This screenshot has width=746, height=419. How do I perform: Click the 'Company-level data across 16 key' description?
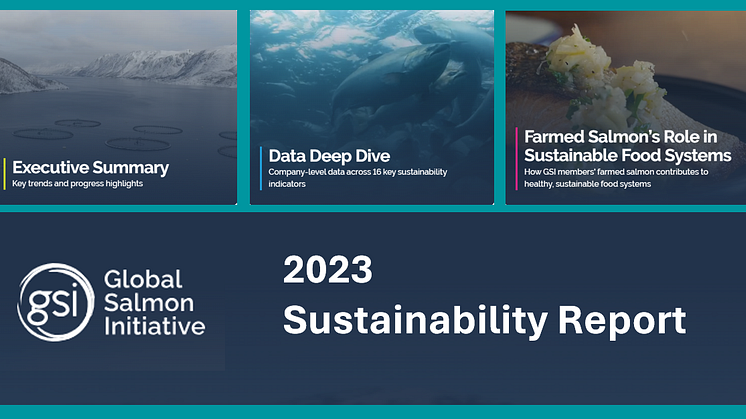click(357, 173)
